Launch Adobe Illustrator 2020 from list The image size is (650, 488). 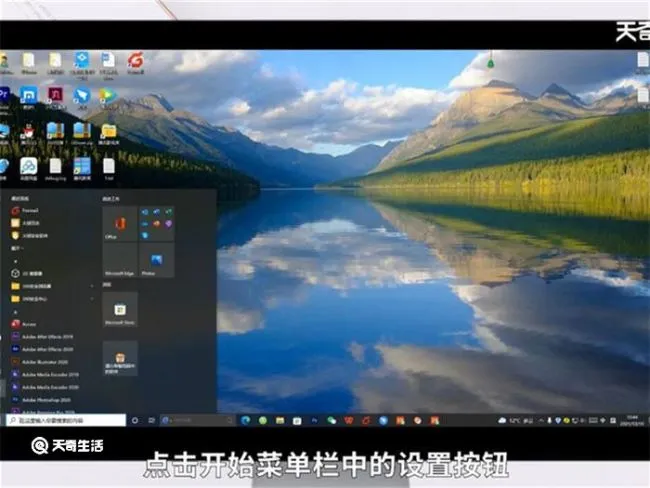pyautogui.click(x=40, y=362)
